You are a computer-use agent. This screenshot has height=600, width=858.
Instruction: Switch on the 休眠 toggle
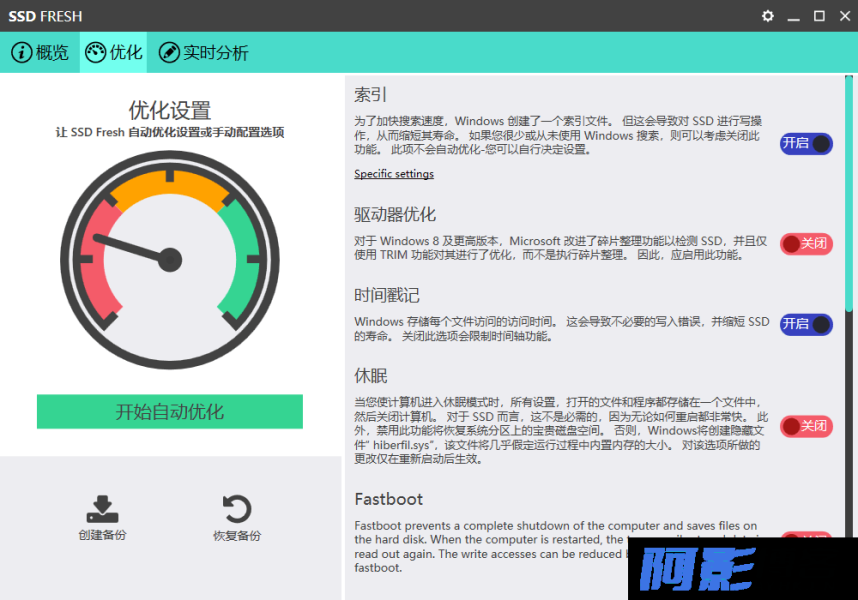tap(806, 426)
